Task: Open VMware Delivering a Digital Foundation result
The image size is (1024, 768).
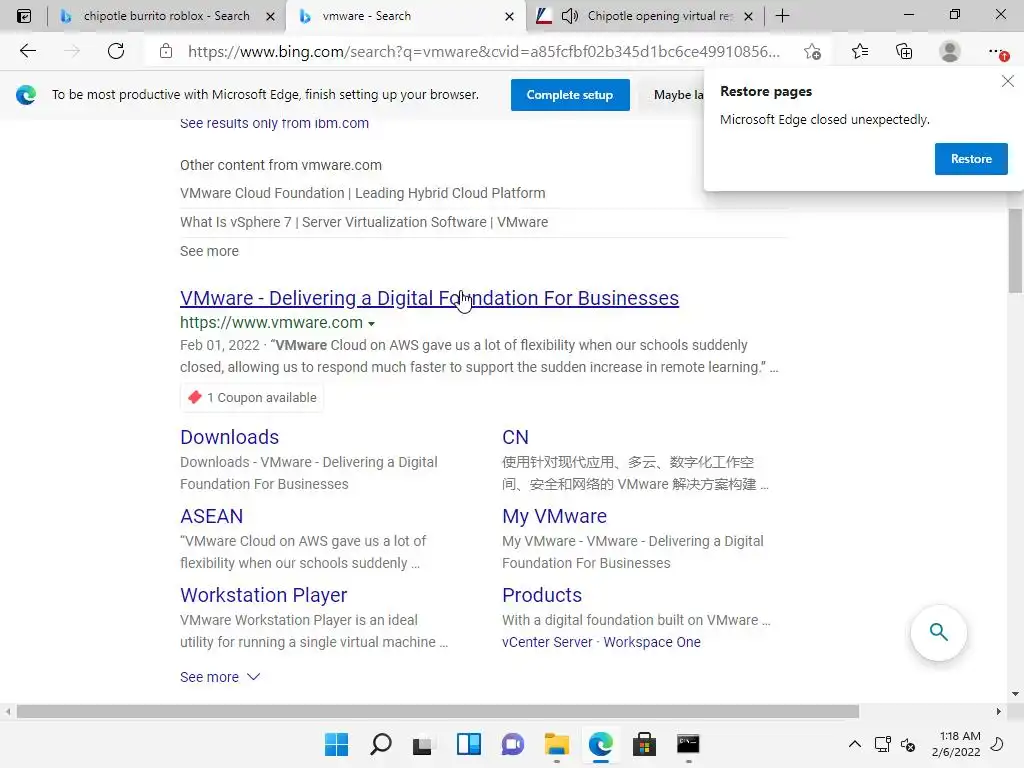Action: [x=429, y=298]
